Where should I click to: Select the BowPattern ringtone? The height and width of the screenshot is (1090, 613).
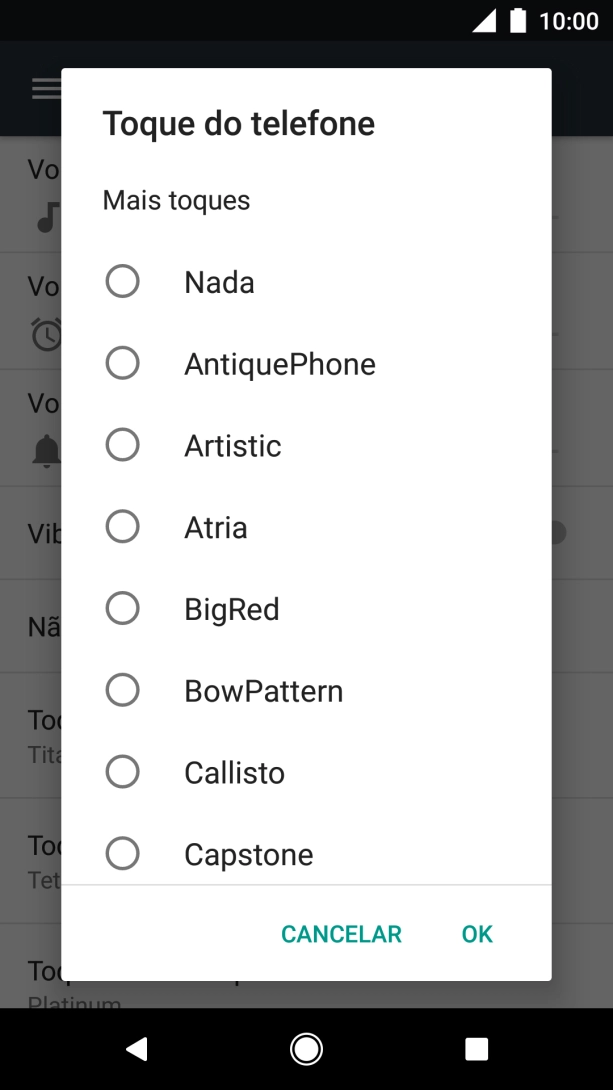click(122, 689)
